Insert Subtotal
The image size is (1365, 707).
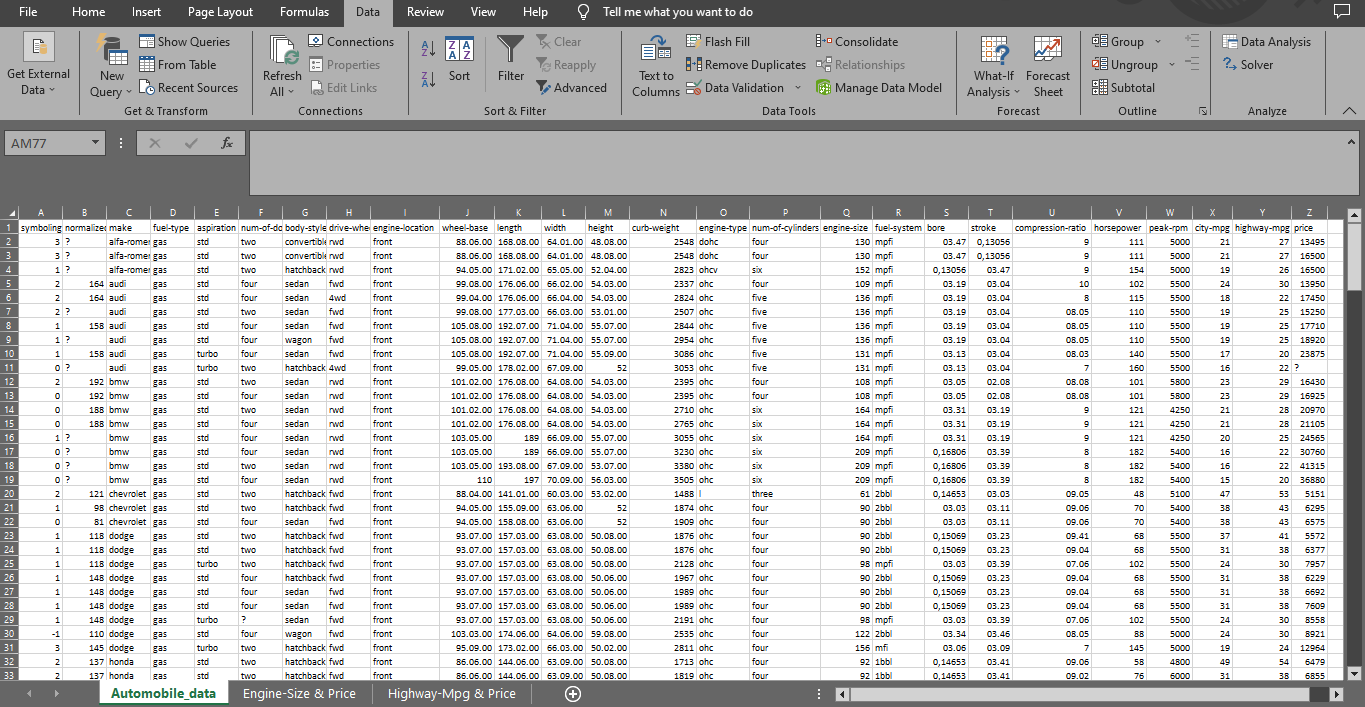pyautogui.click(x=1124, y=88)
